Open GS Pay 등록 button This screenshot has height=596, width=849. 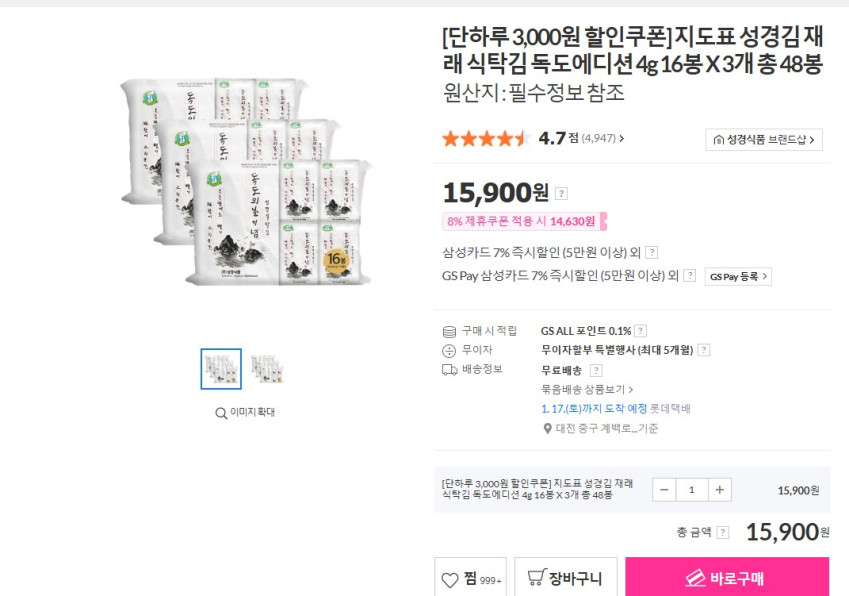738,276
